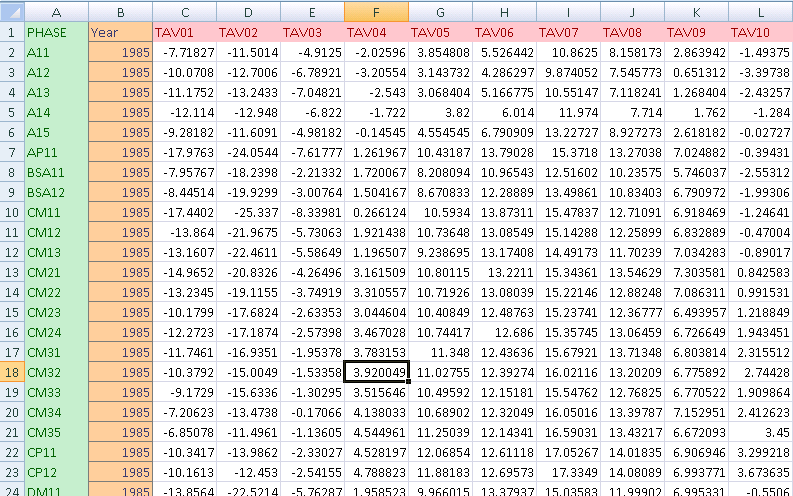Click the TAV10 header cell
The image size is (793, 496).
click(x=760, y=32)
